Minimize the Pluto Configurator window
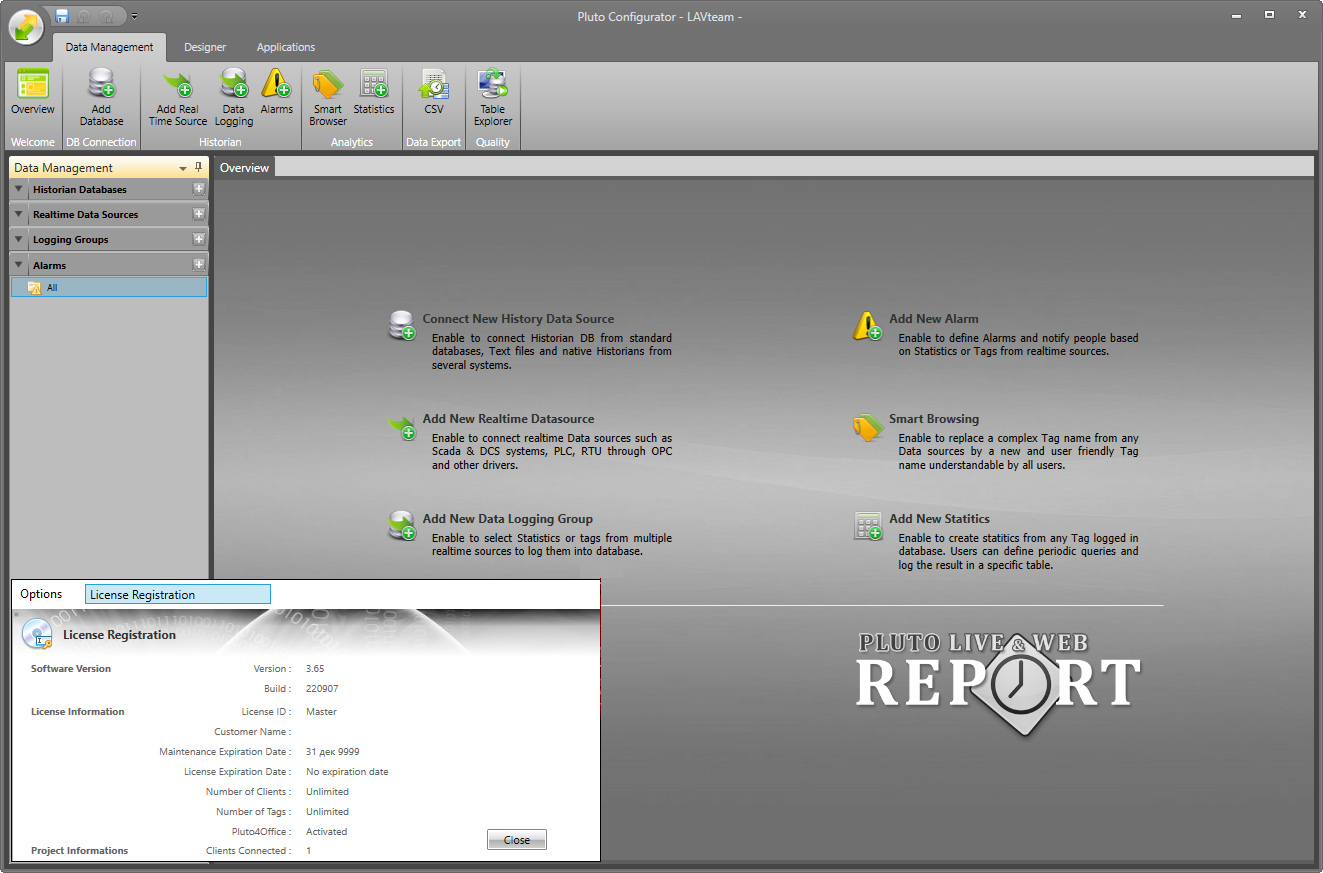 click(1236, 15)
